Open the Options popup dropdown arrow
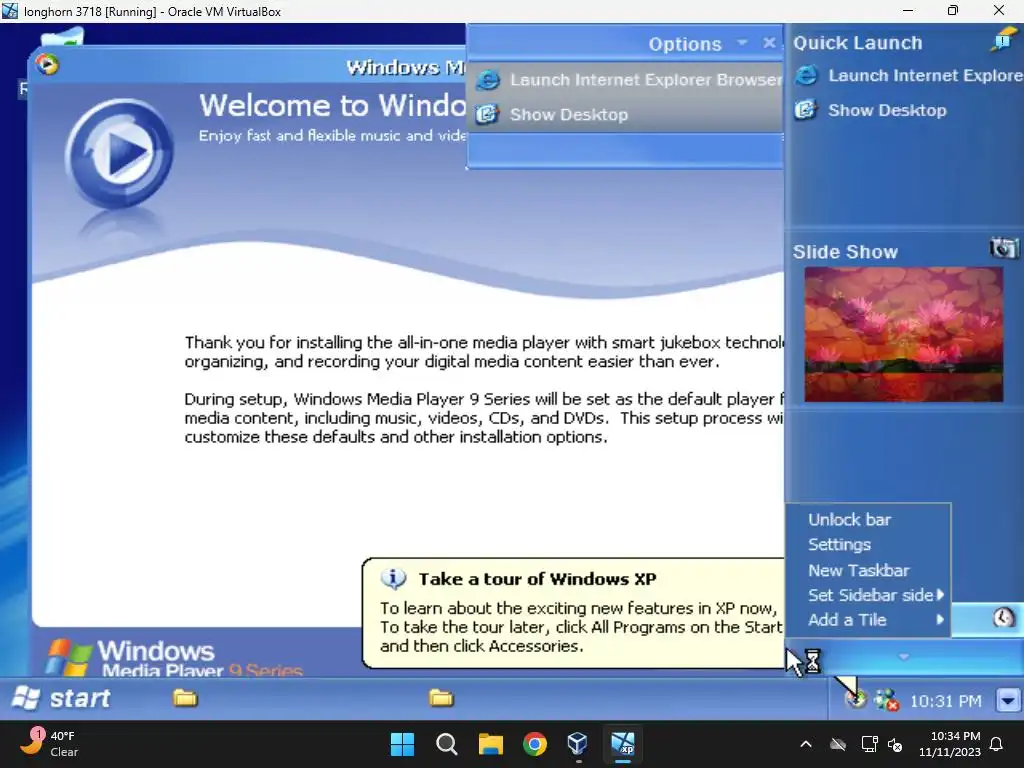 [x=742, y=42]
